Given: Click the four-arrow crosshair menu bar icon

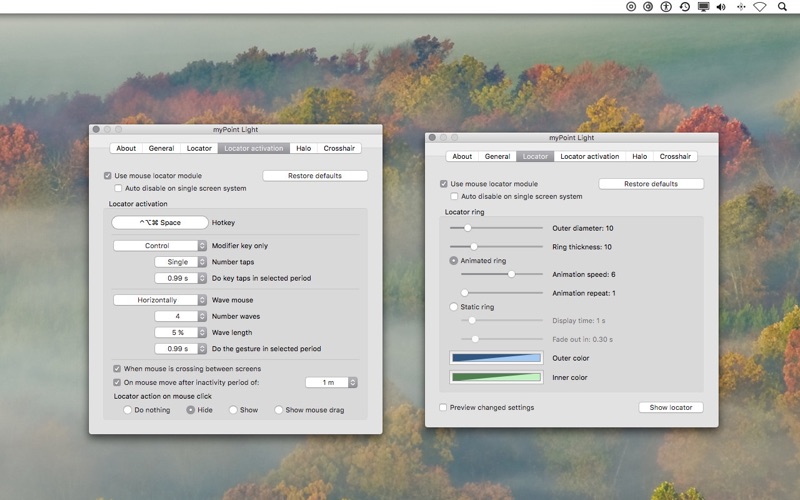Looking at the screenshot, I should pyautogui.click(x=741, y=7).
